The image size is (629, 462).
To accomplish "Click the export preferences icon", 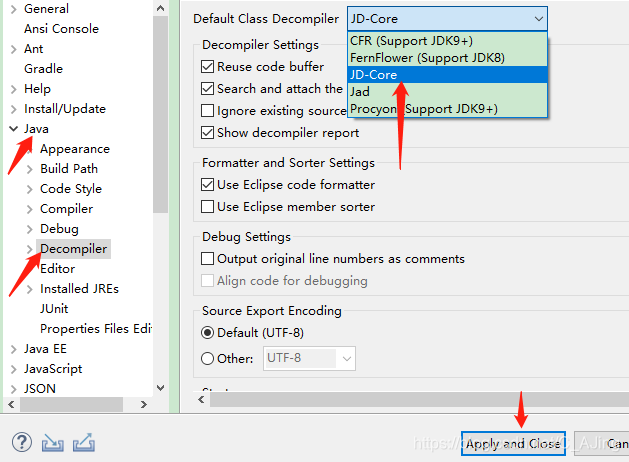I will pyautogui.click(x=84, y=443).
